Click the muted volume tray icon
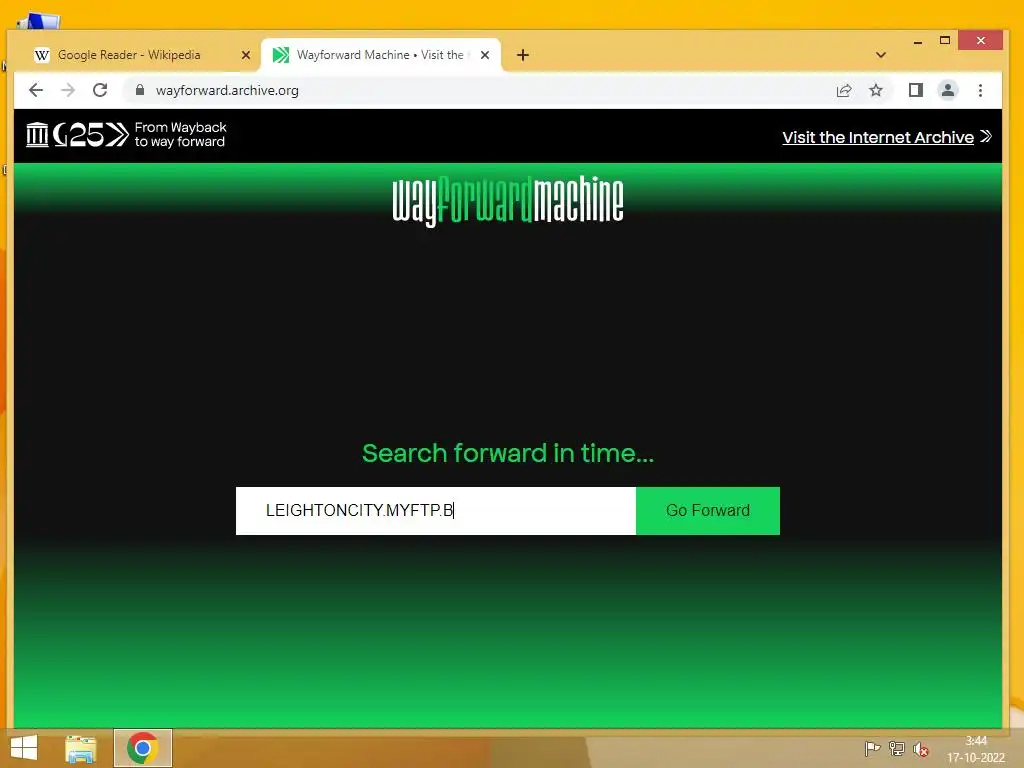The width and height of the screenshot is (1024, 768). (x=921, y=749)
